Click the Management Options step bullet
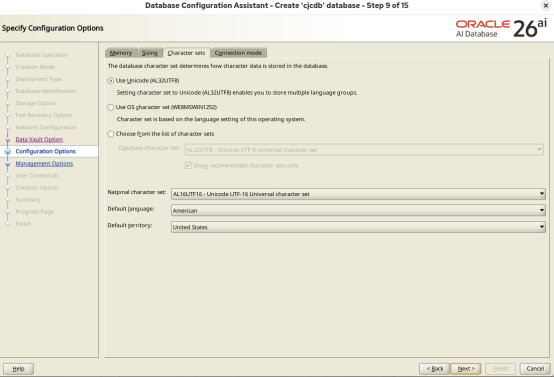 tap(7, 164)
